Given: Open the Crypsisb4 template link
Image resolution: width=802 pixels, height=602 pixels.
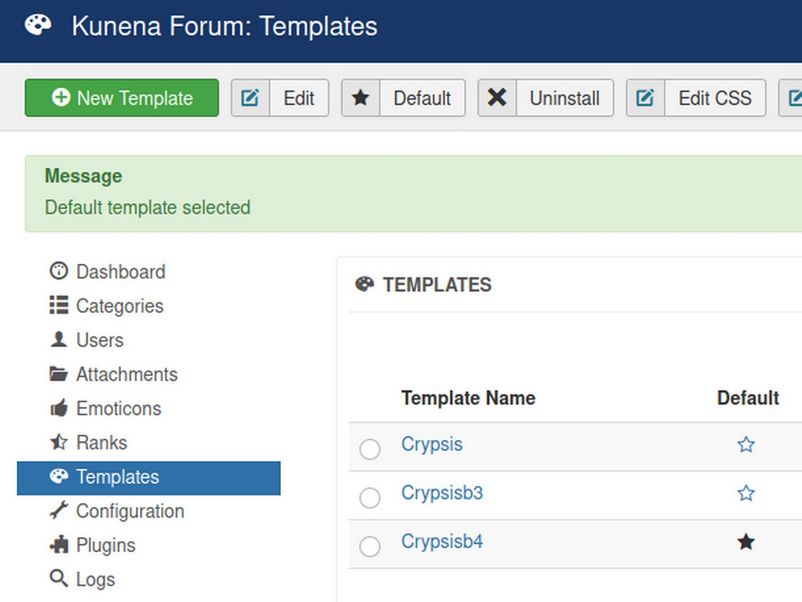Looking at the screenshot, I should click(x=442, y=542).
